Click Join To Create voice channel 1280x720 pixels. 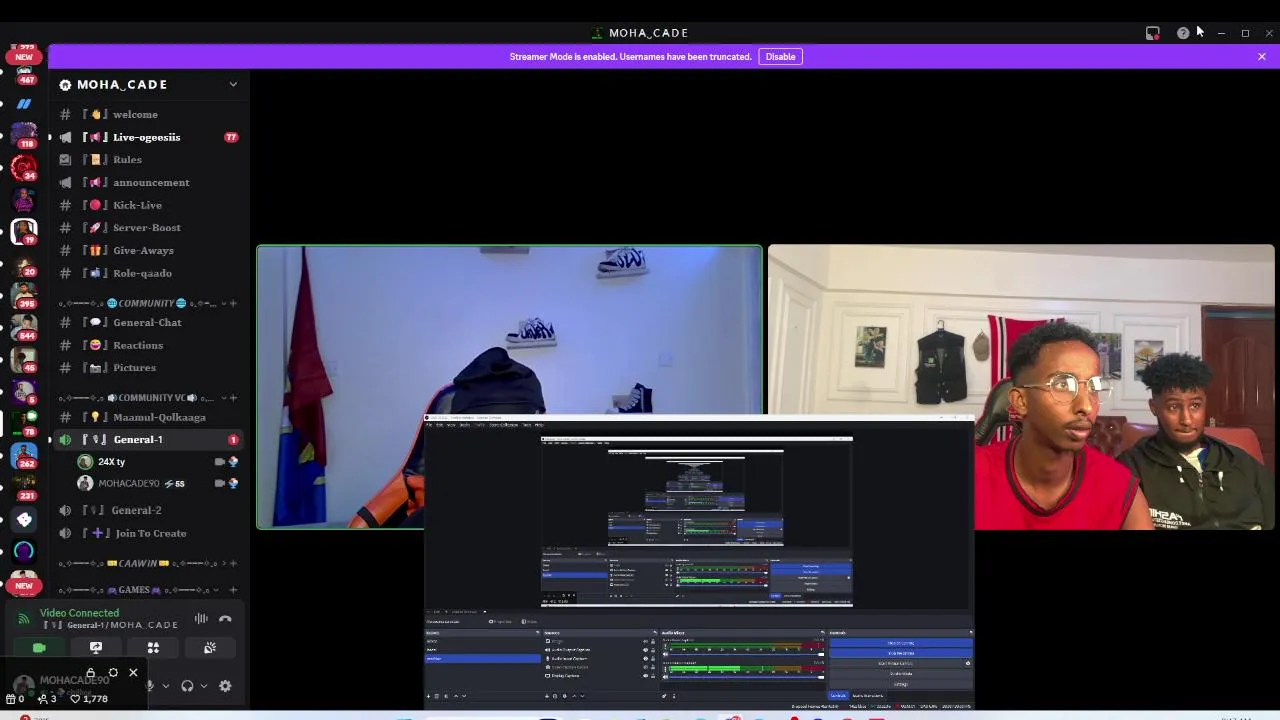pyautogui.click(x=150, y=533)
